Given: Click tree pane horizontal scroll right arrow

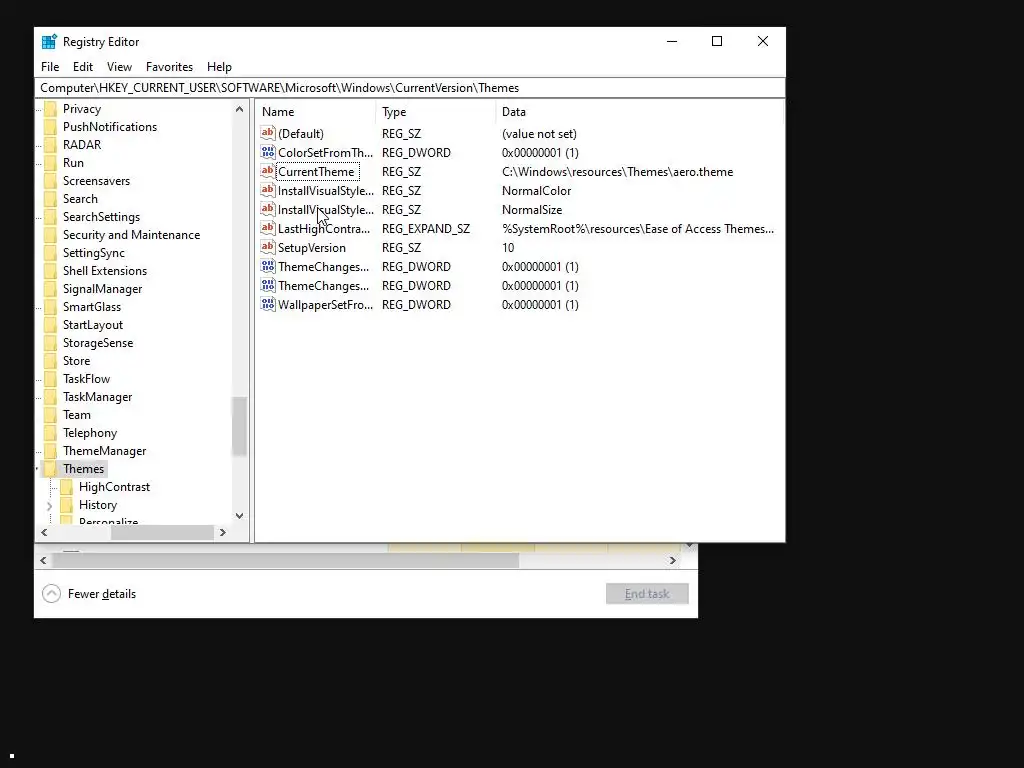Looking at the screenshot, I should pyautogui.click(x=223, y=532).
